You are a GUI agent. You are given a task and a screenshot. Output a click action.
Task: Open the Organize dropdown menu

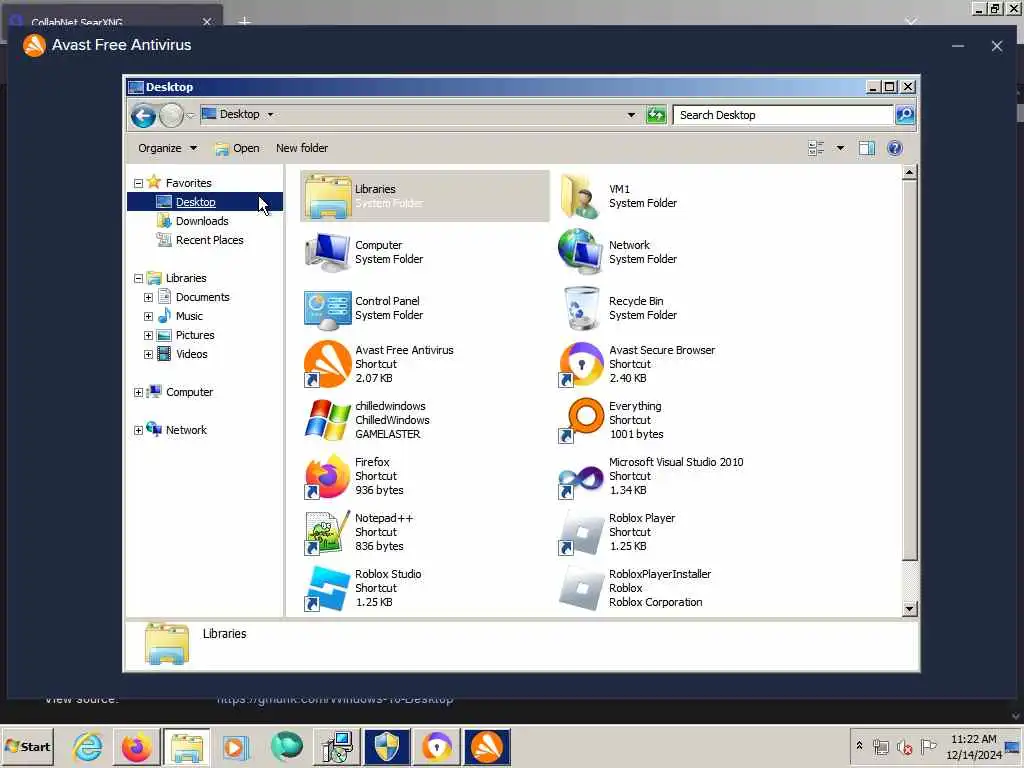[167, 148]
